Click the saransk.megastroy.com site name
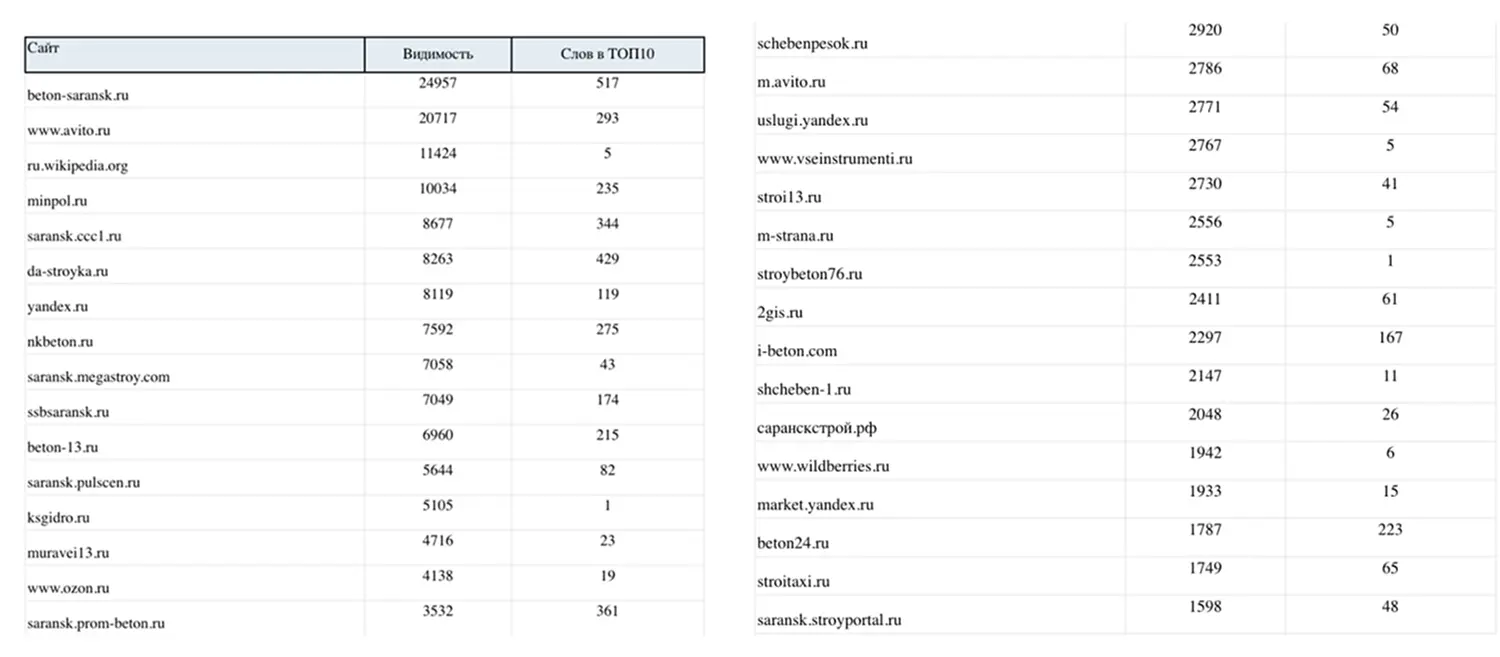 click(98, 377)
